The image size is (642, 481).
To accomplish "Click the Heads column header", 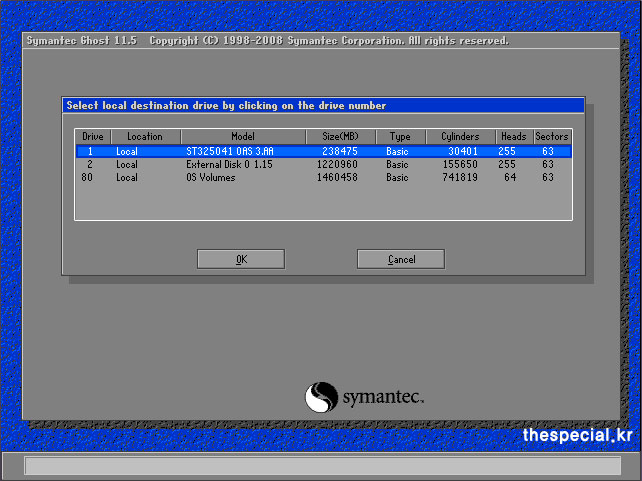I will (514, 137).
